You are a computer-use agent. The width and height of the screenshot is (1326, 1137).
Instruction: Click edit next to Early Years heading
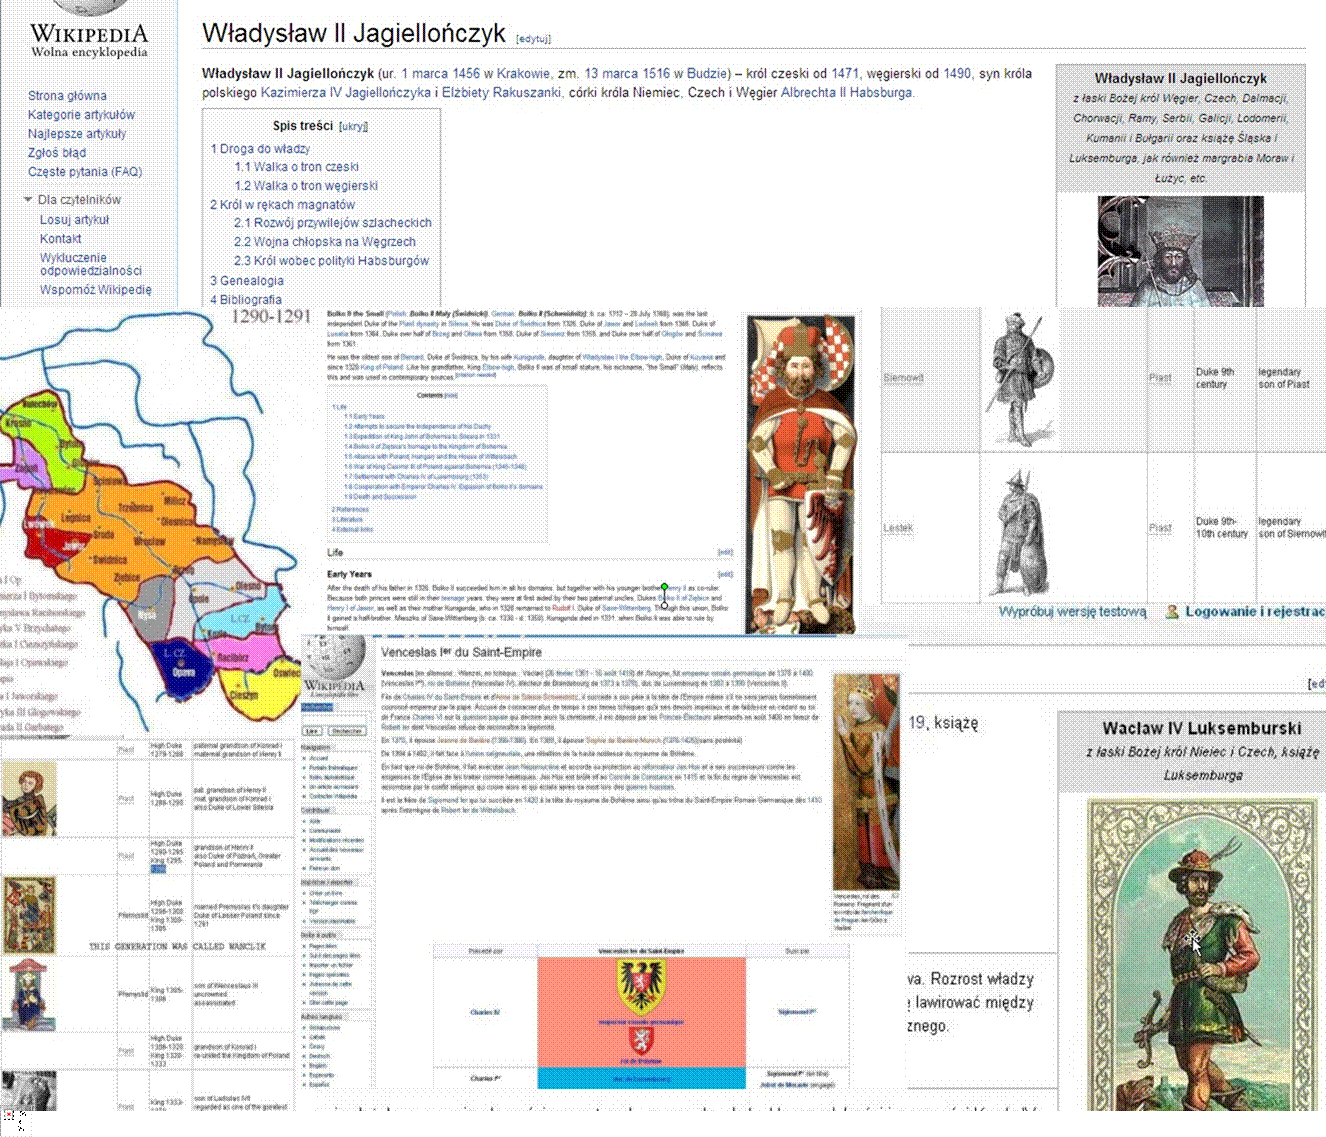724,575
